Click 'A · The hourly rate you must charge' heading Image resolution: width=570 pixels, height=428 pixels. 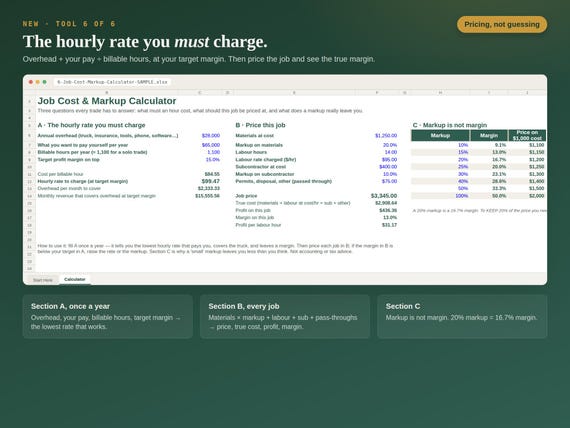coord(91,125)
